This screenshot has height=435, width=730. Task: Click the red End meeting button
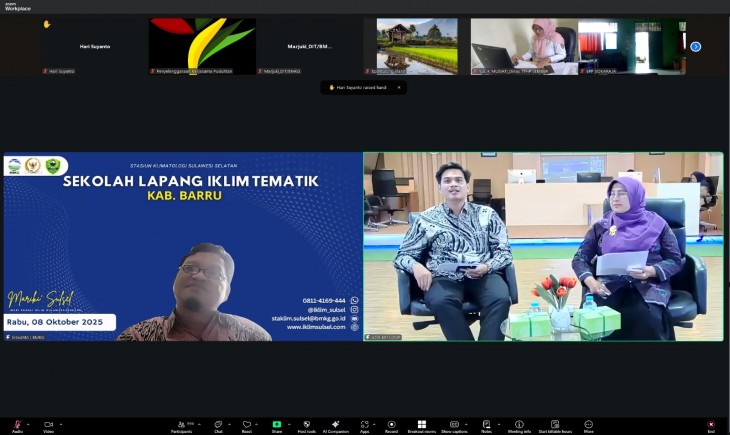(711, 425)
